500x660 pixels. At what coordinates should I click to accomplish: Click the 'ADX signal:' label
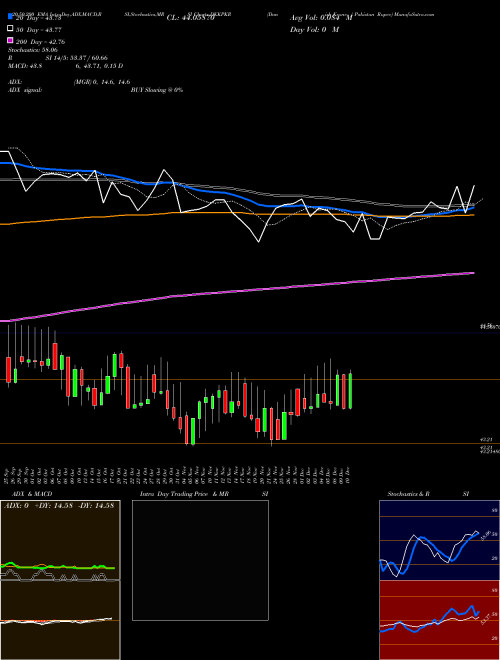pyautogui.click(x=24, y=90)
